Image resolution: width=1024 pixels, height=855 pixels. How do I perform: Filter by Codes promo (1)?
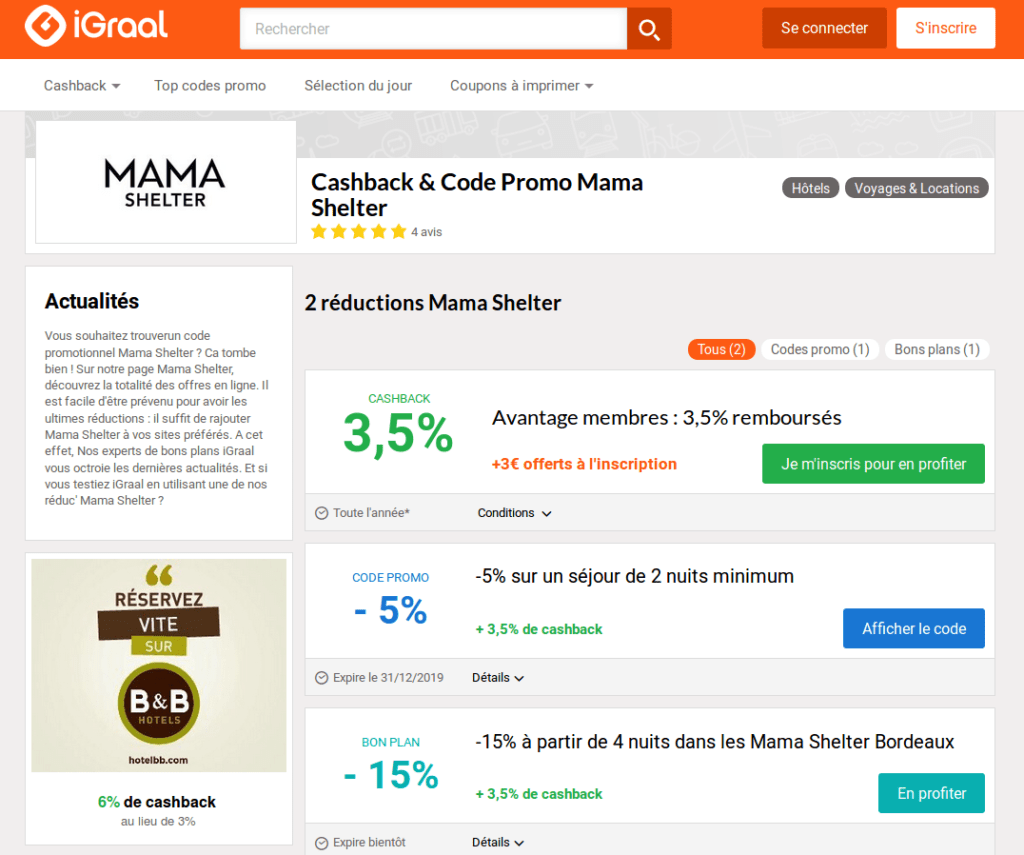pos(820,349)
